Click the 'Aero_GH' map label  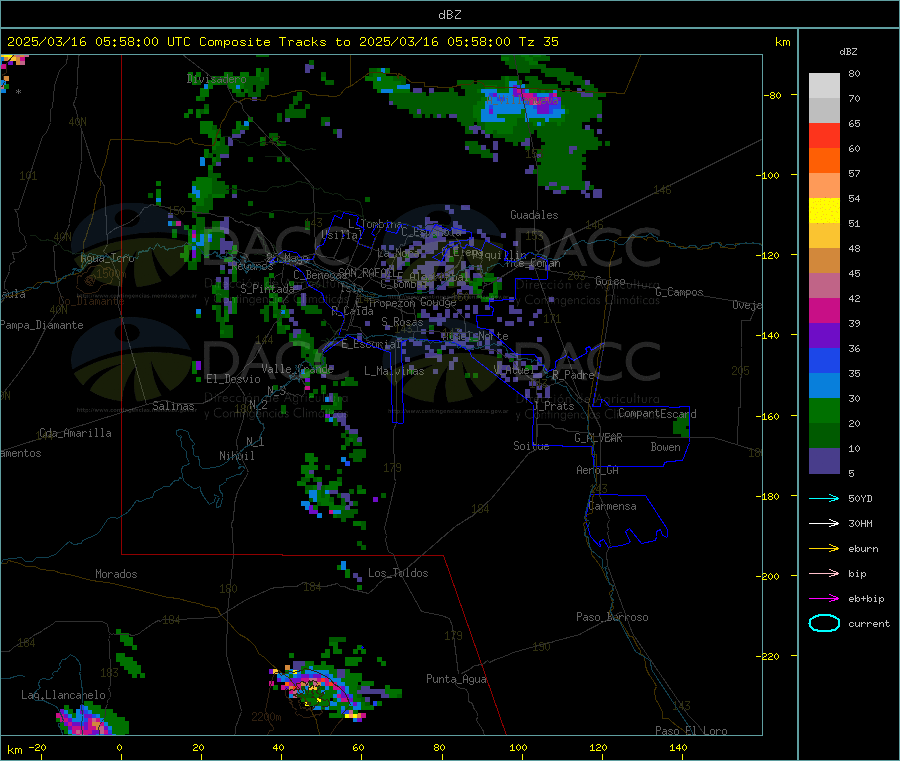597,470
